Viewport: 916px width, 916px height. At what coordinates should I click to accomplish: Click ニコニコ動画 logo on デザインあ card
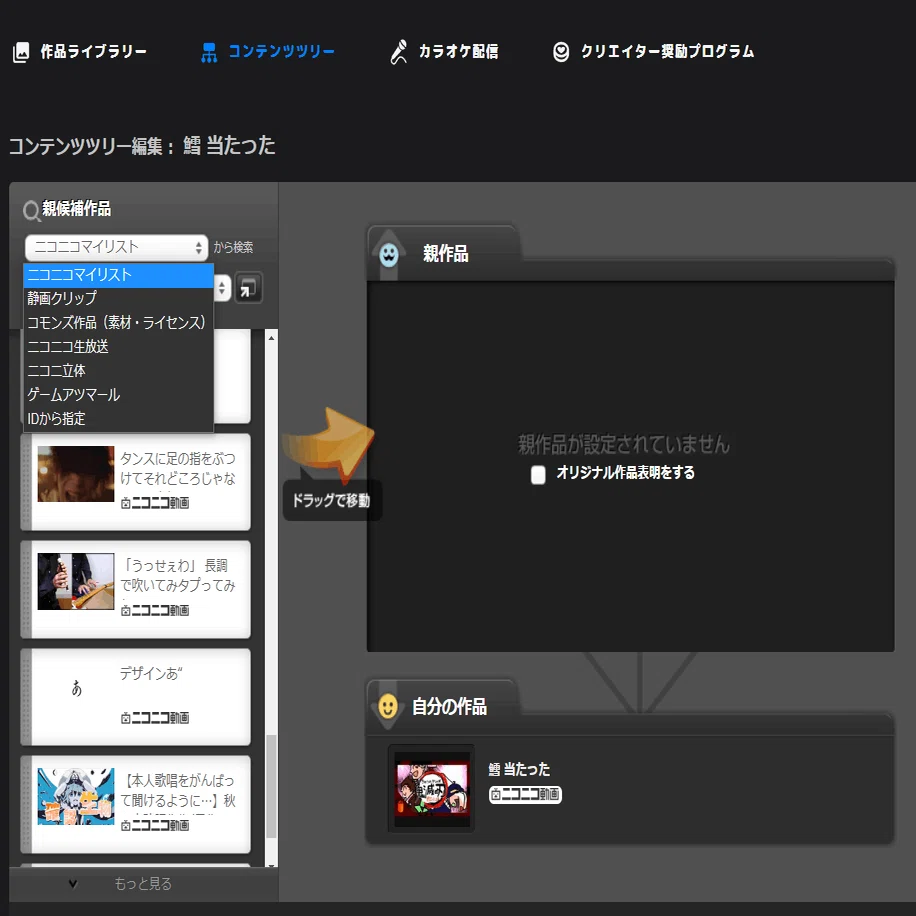pyautogui.click(x=155, y=717)
